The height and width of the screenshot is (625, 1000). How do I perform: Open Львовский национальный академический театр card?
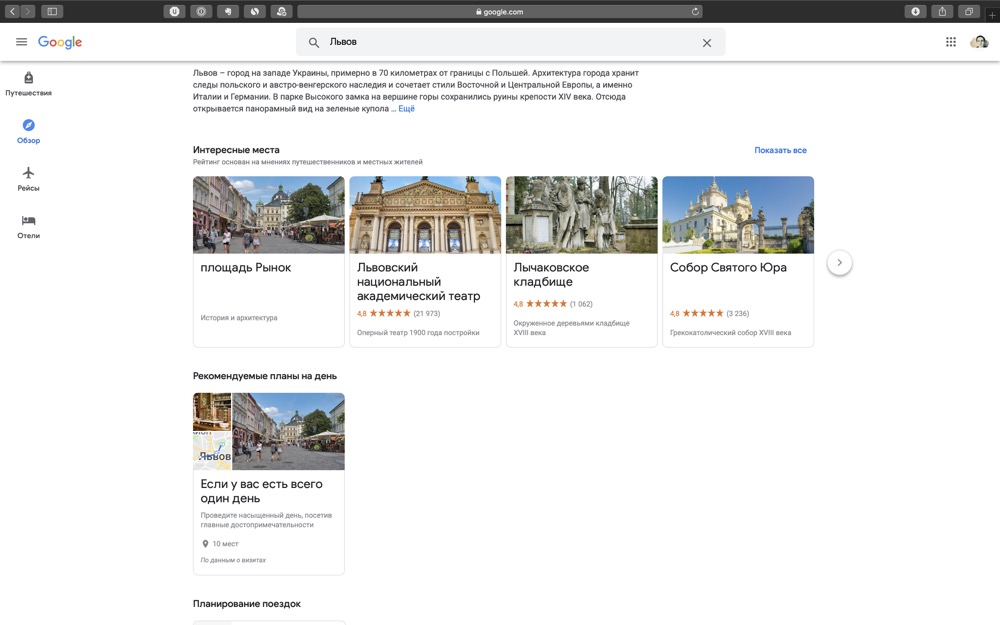point(424,262)
